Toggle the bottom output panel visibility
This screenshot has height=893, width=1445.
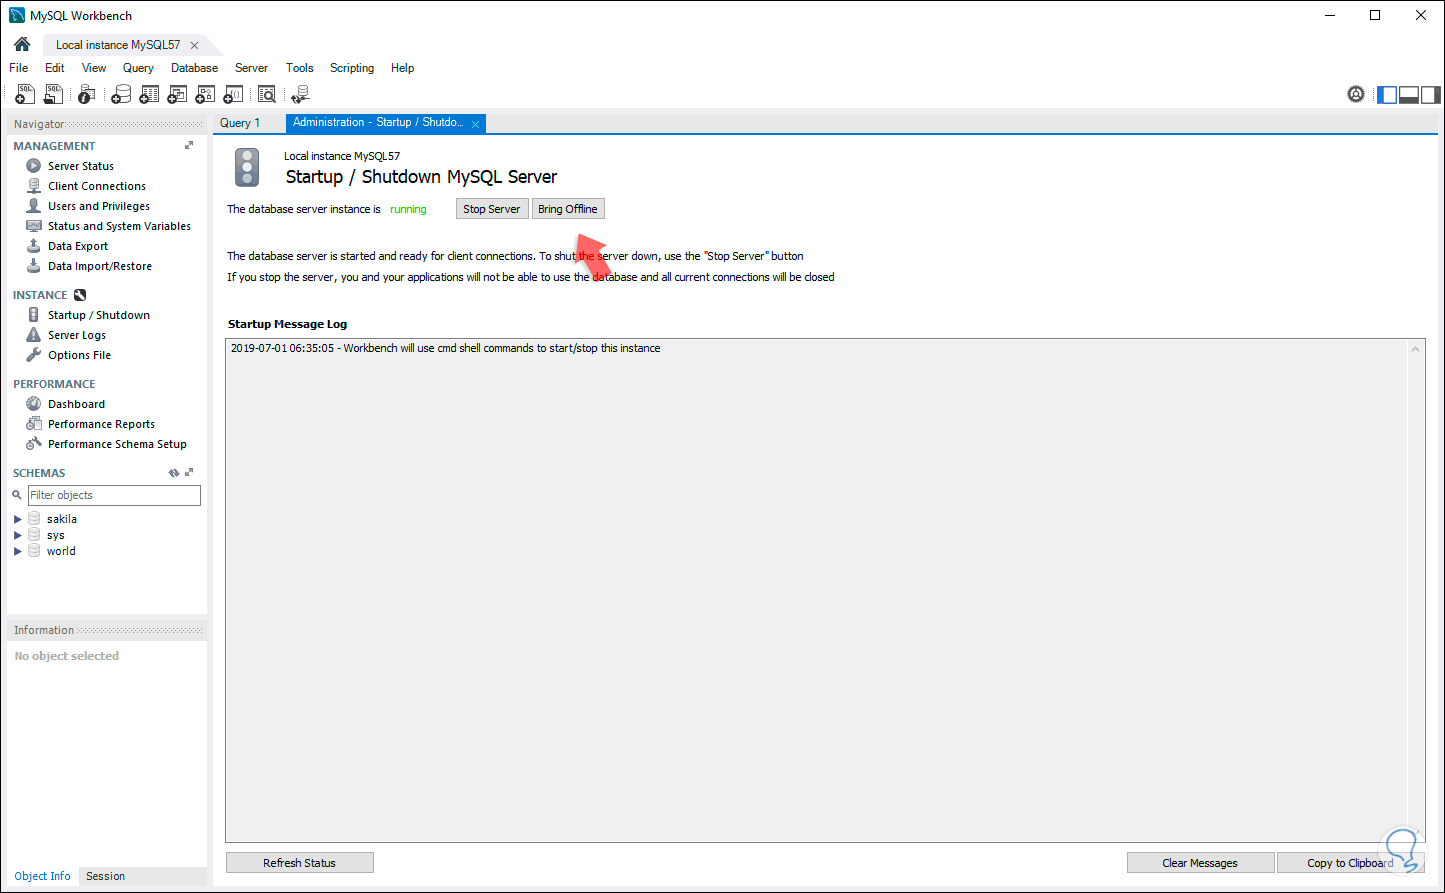1409,95
